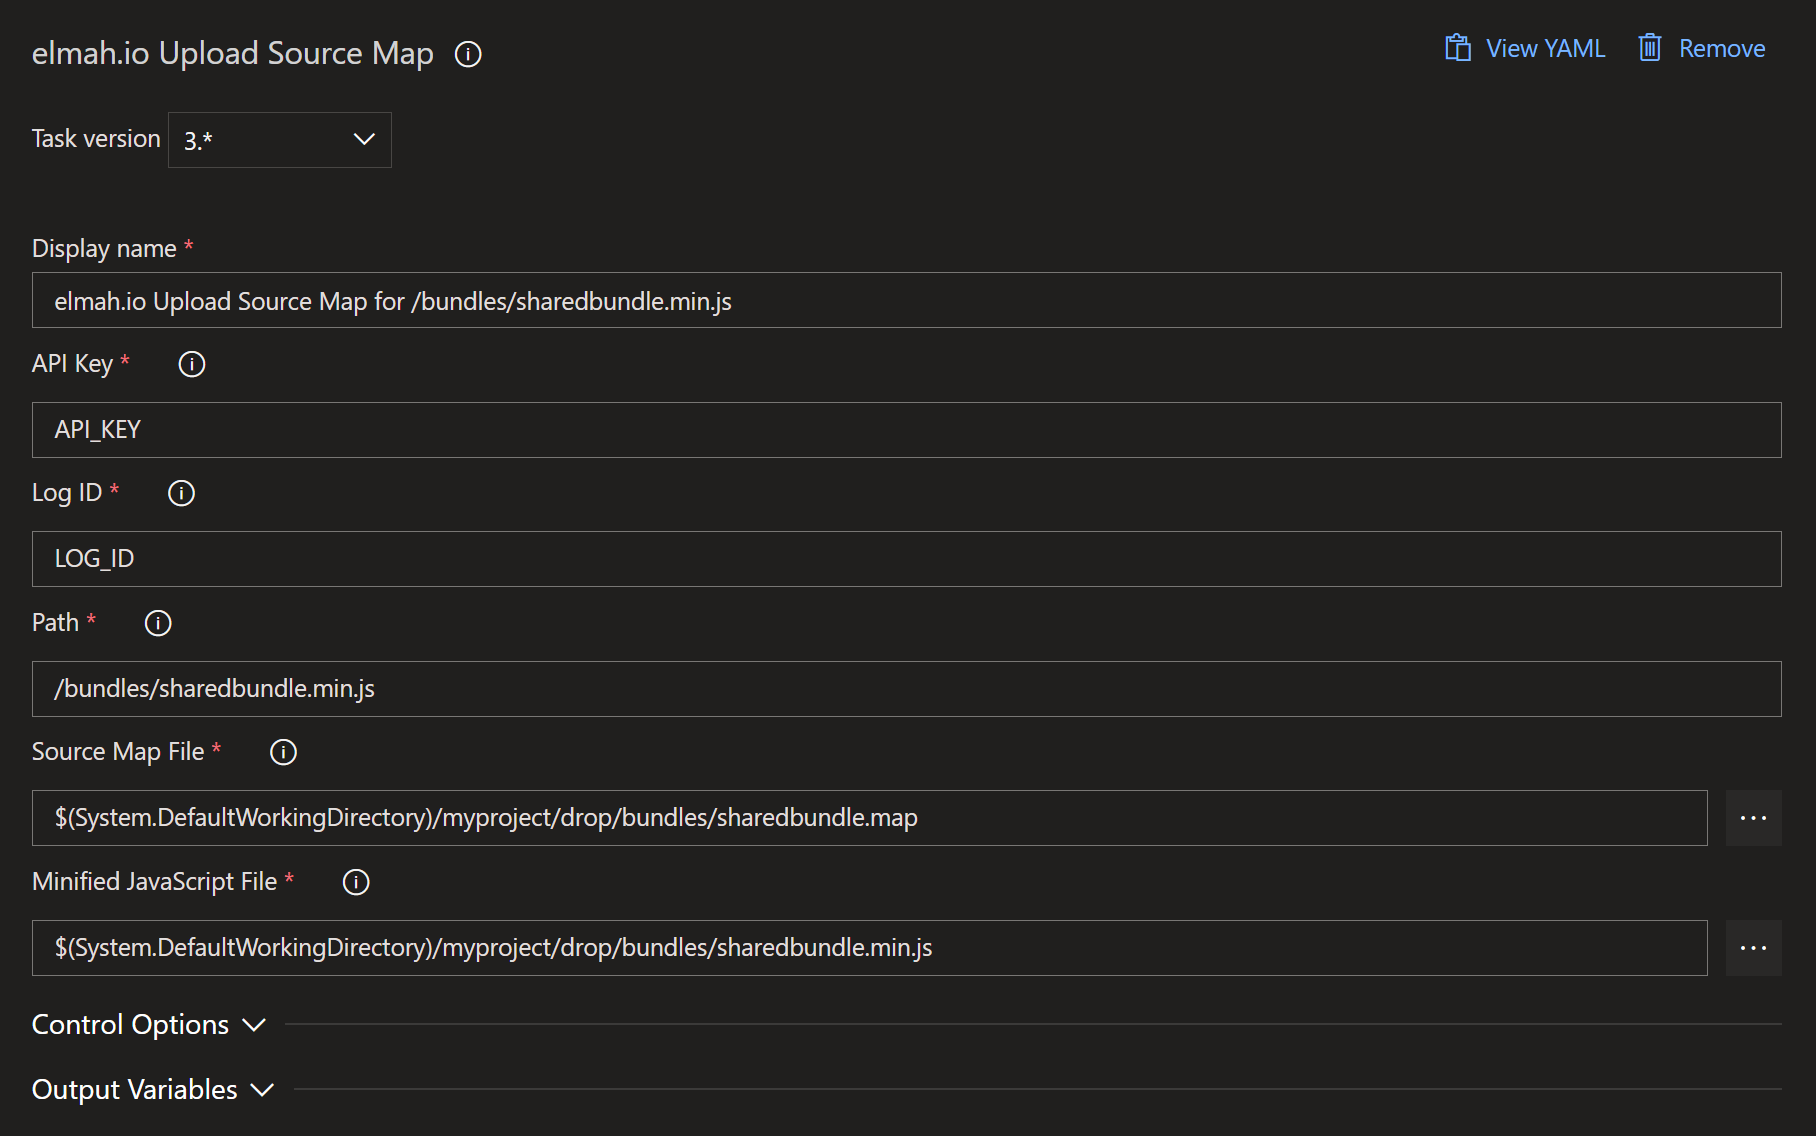
Task: Click the View YAML clipboard icon
Action: coord(1458,48)
